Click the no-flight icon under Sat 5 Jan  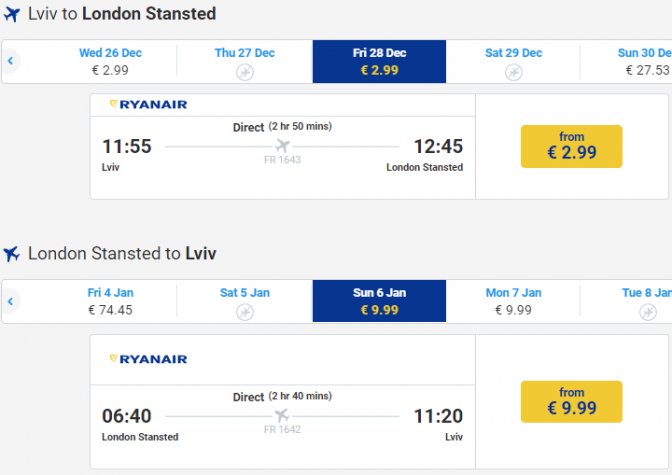[x=245, y=312]
